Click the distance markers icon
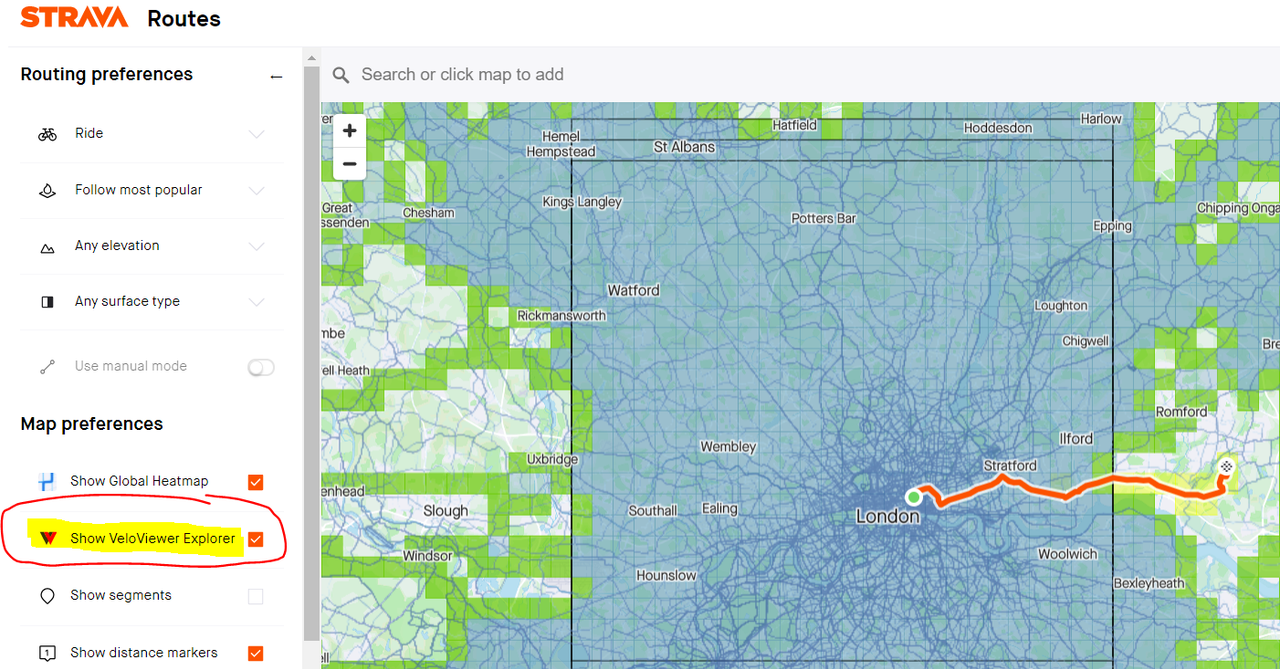The height and width of the screenshot is (669, 1280). [x=47, y=653]
